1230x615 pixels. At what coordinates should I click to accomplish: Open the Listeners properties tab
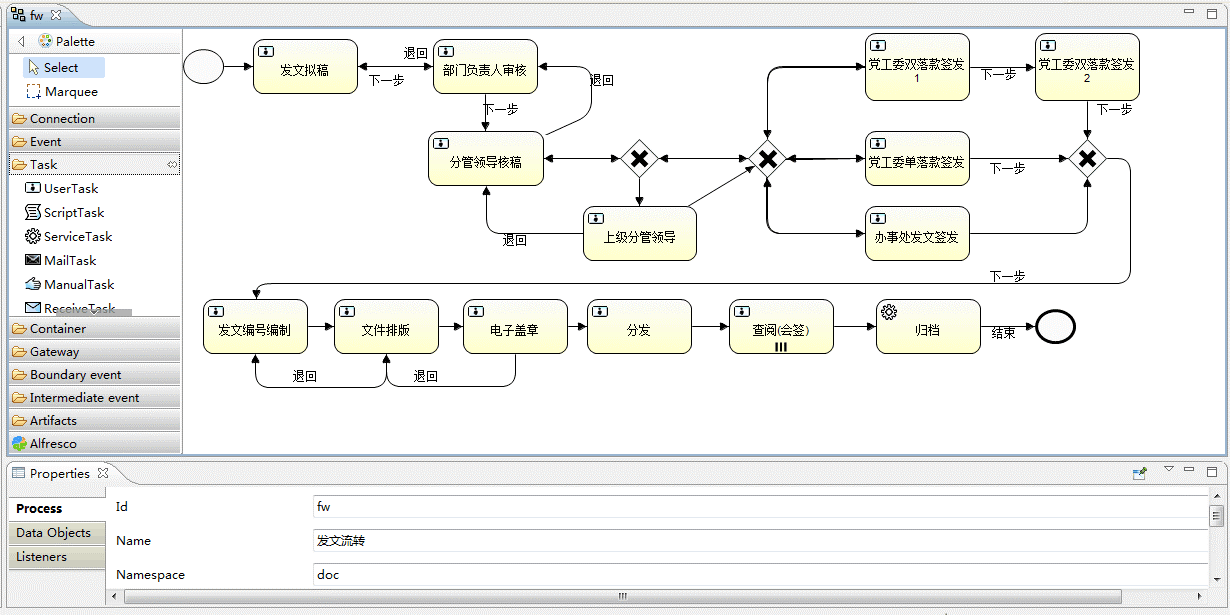click(x=42, y=557)
